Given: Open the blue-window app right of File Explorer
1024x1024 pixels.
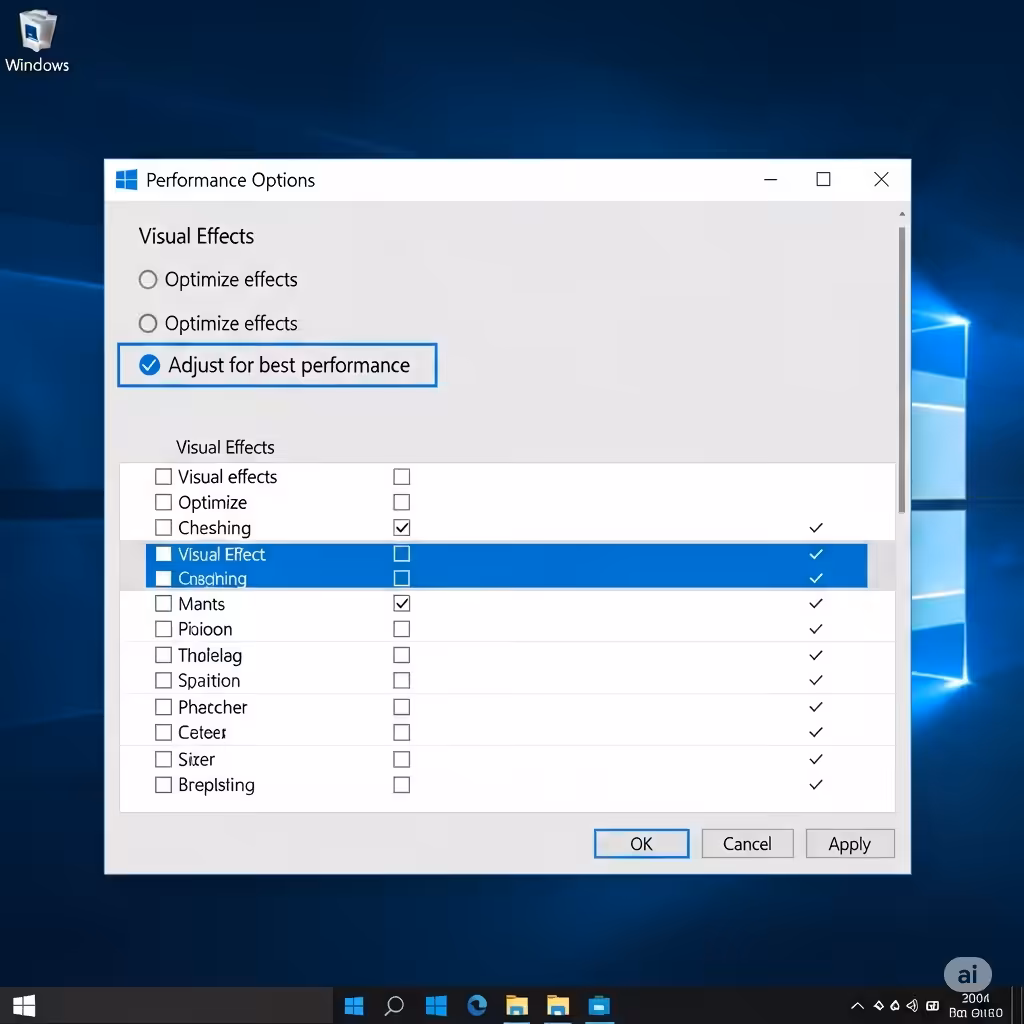Looking at the screenshot, I should pos(599,1006).
